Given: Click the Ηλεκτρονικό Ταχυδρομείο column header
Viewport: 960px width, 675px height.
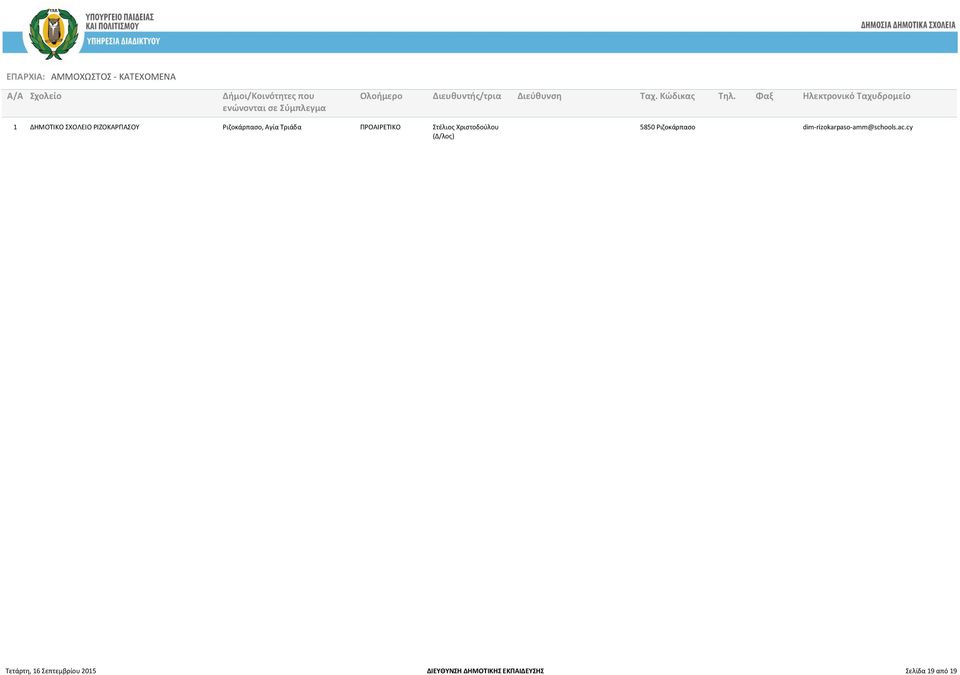Looking at the screenshot, I should (x=857, y=96).
